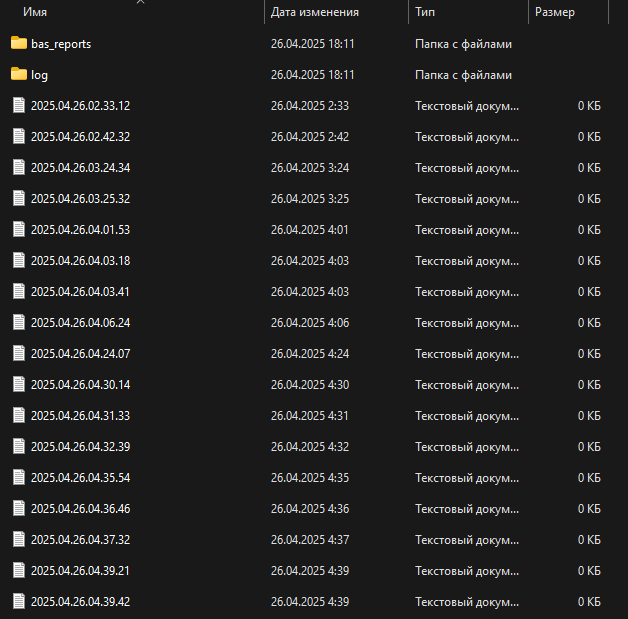The width and height of the screenshot is (628, 619).
Task: Click the 2025.04.26.04.32.39 file icon
Action: click(x=18, y=447)
